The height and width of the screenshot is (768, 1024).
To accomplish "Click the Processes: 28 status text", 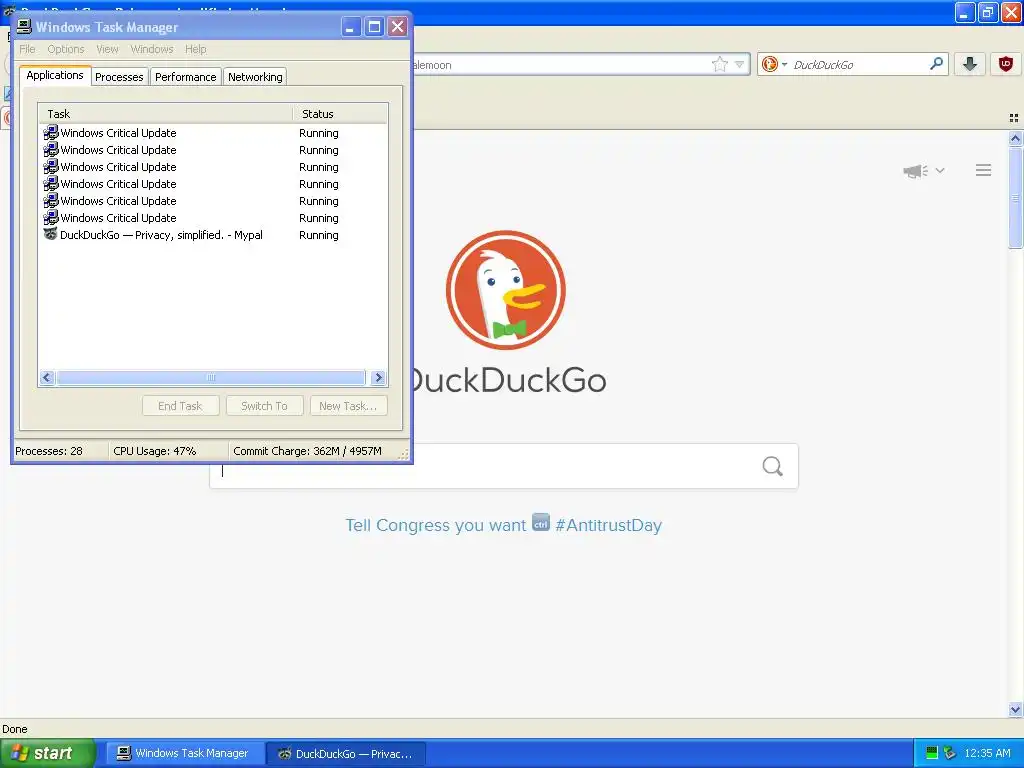I will (x=49, y=451).
